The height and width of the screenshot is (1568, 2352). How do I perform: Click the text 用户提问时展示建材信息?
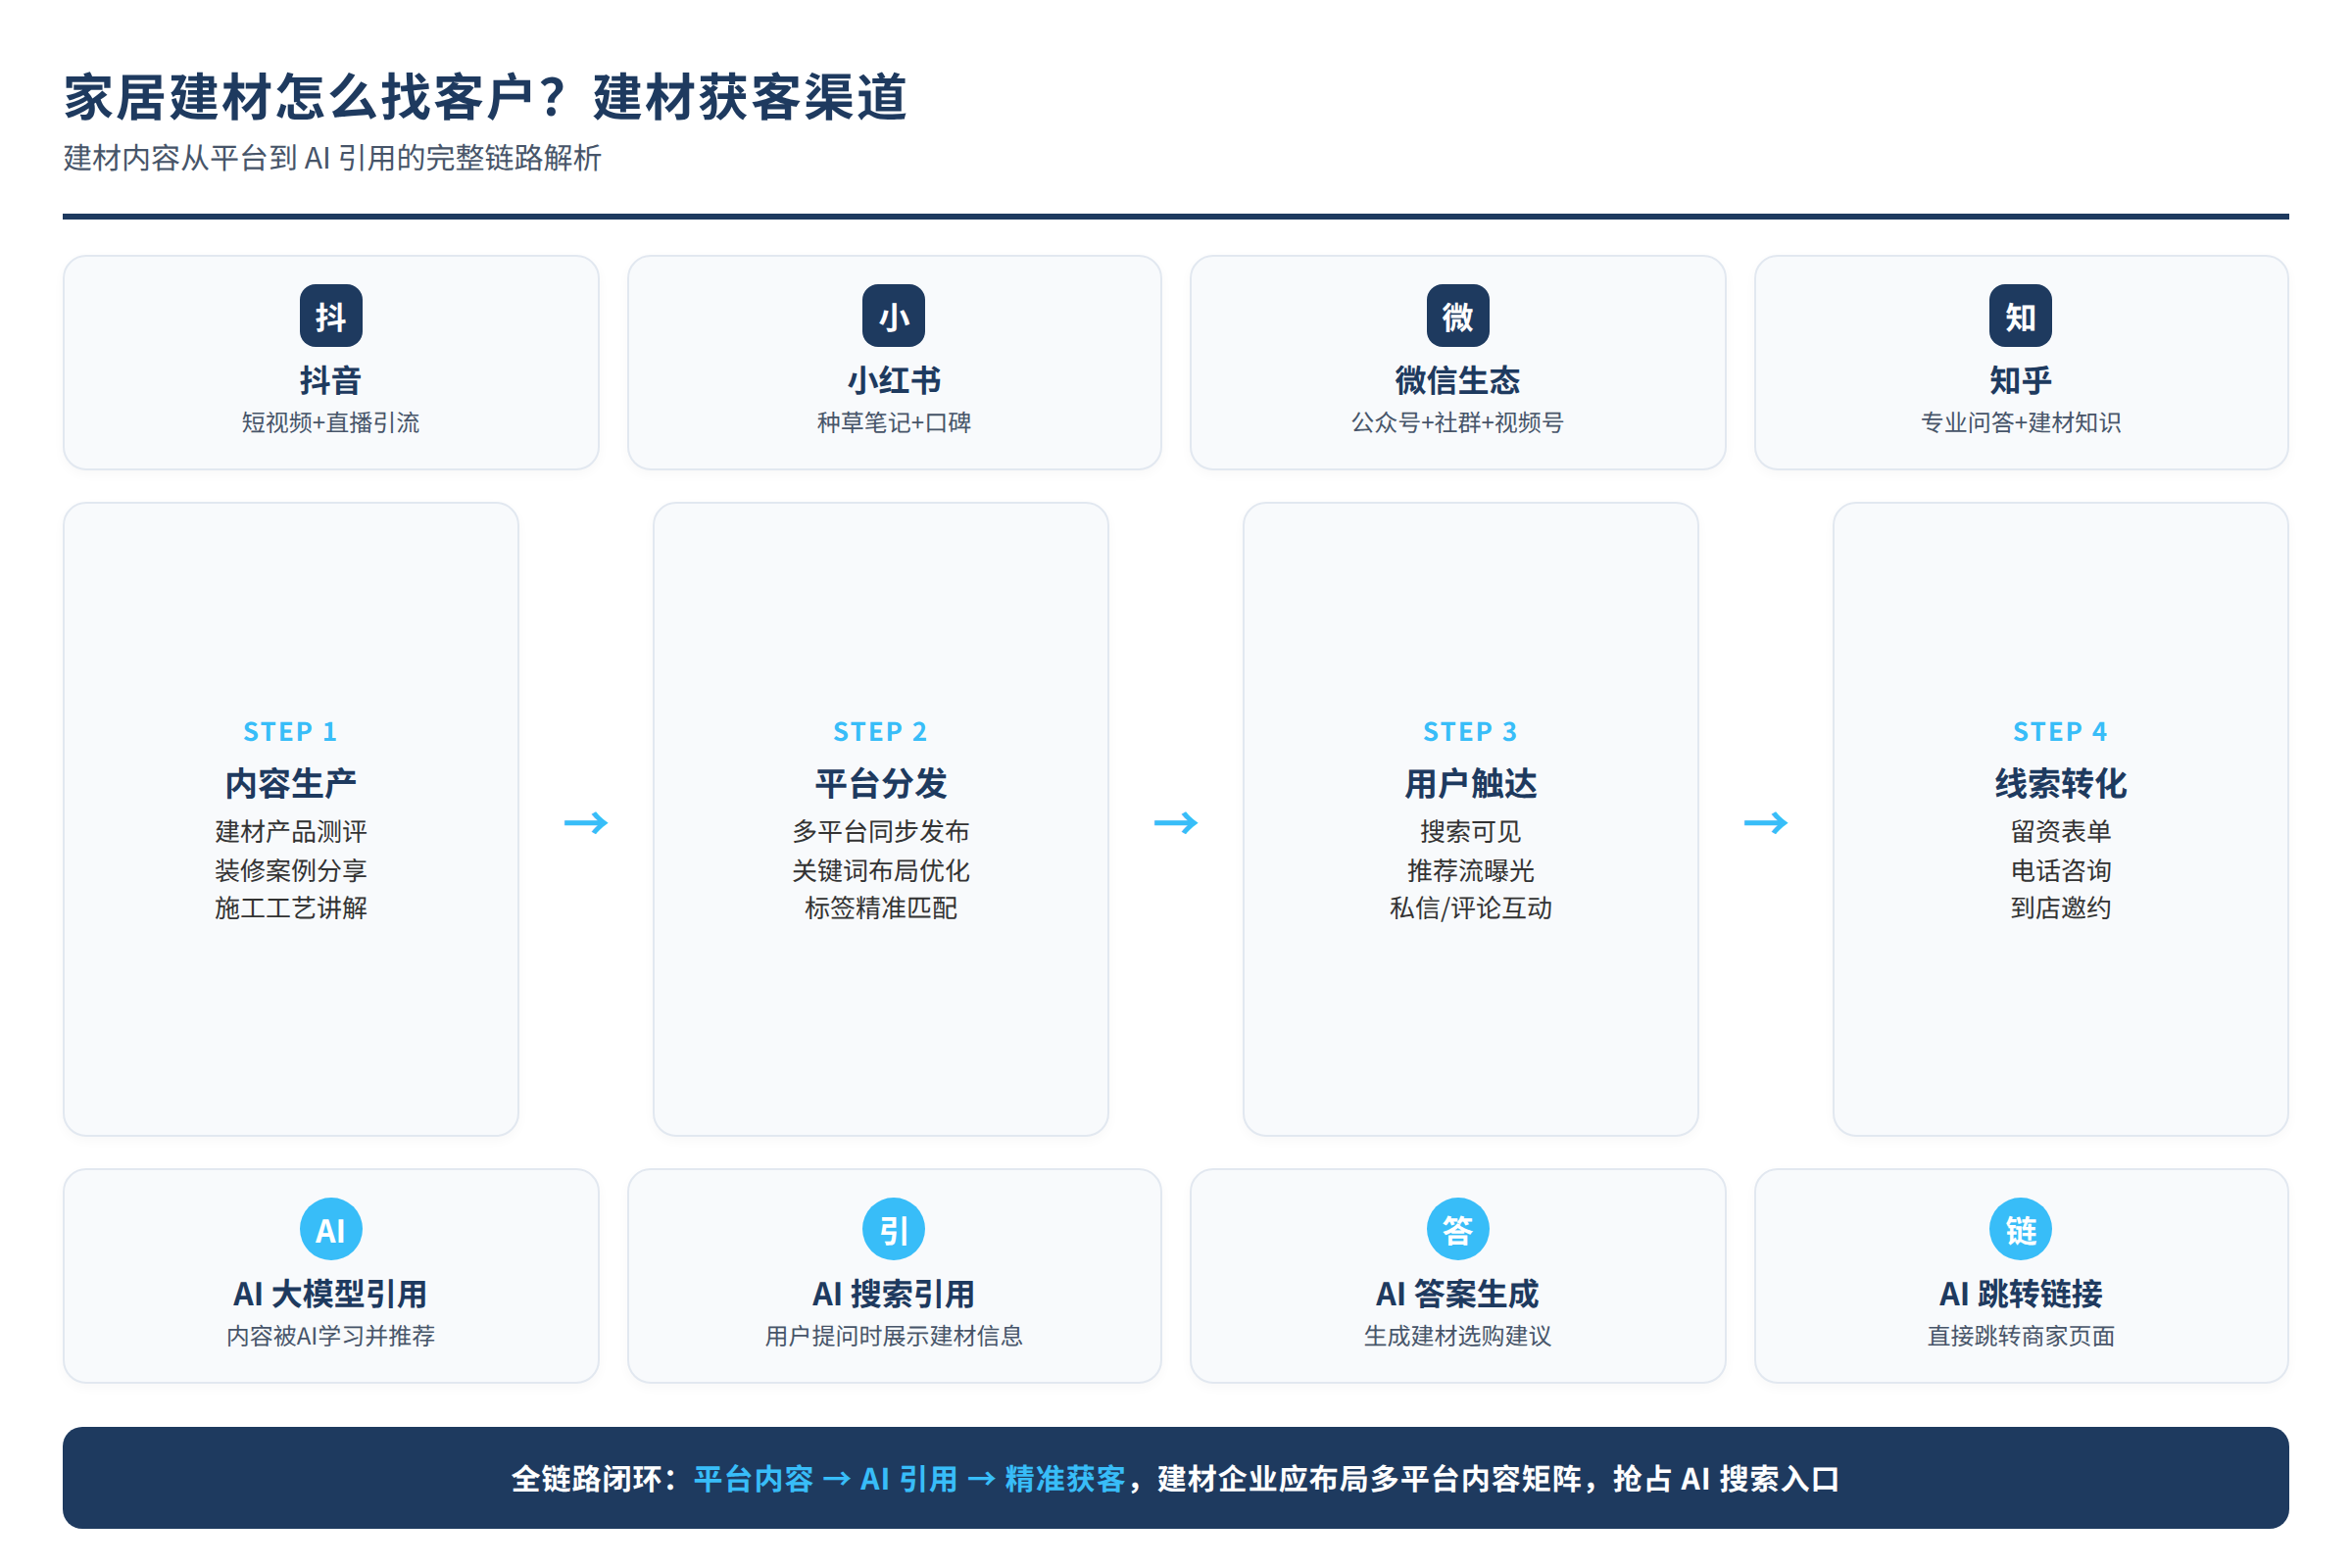point(894,1337)
